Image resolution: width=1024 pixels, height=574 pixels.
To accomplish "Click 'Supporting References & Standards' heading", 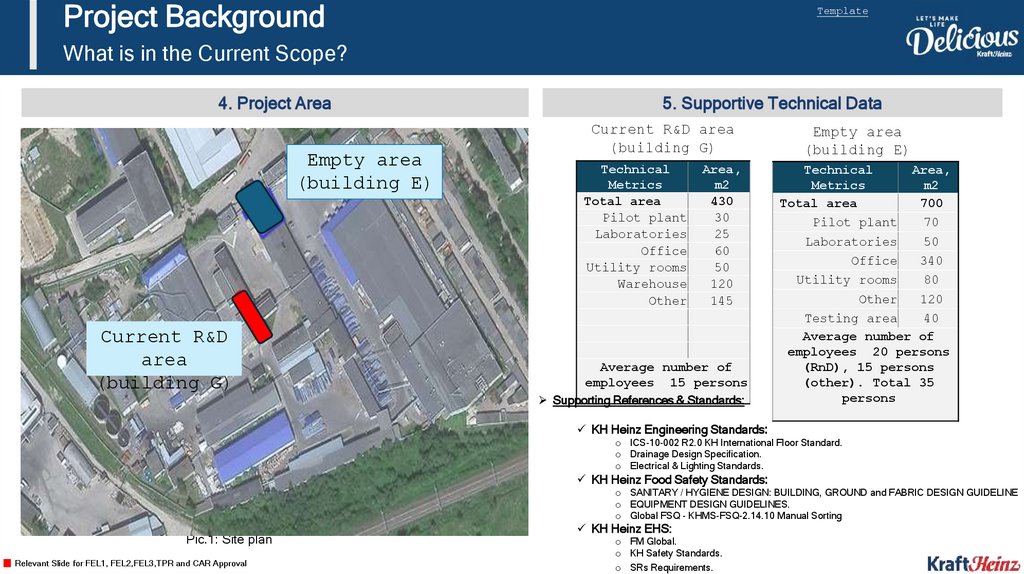I will 648,400.
